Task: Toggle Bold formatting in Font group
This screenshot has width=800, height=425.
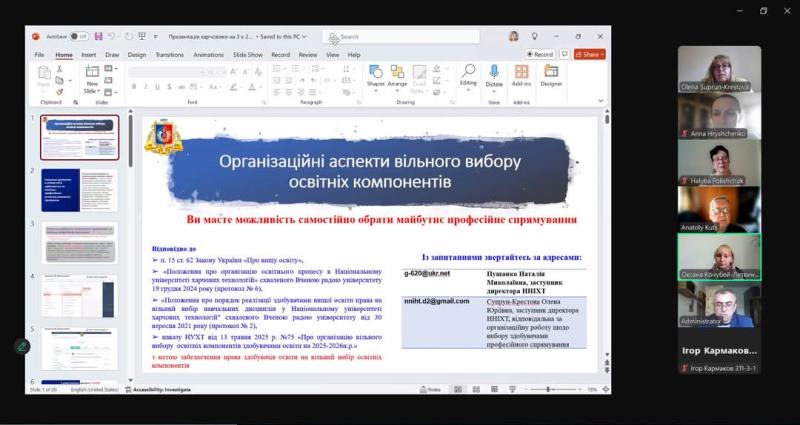Action: click(x=134, y=87)
